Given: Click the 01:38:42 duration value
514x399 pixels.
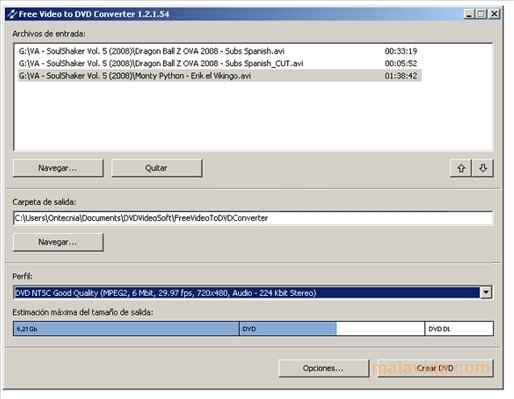Looking at the screenshot, I should pyautogui.click(x=401, y=76).
